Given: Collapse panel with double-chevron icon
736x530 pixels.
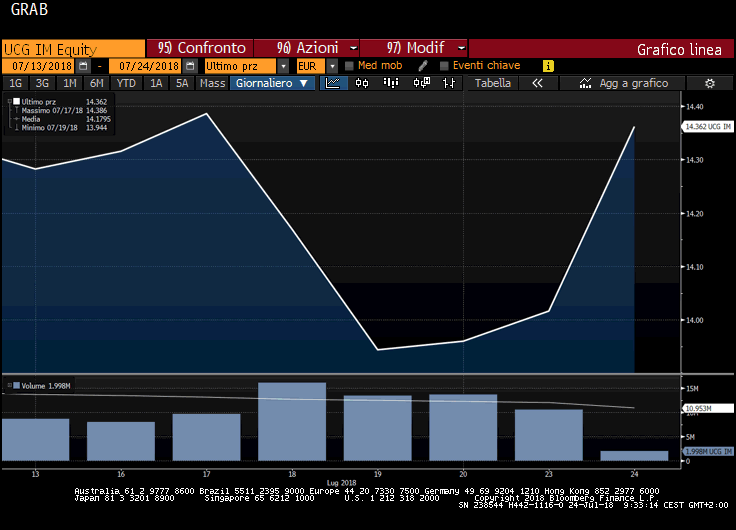Looking at the screenshot, I should 537,83.
